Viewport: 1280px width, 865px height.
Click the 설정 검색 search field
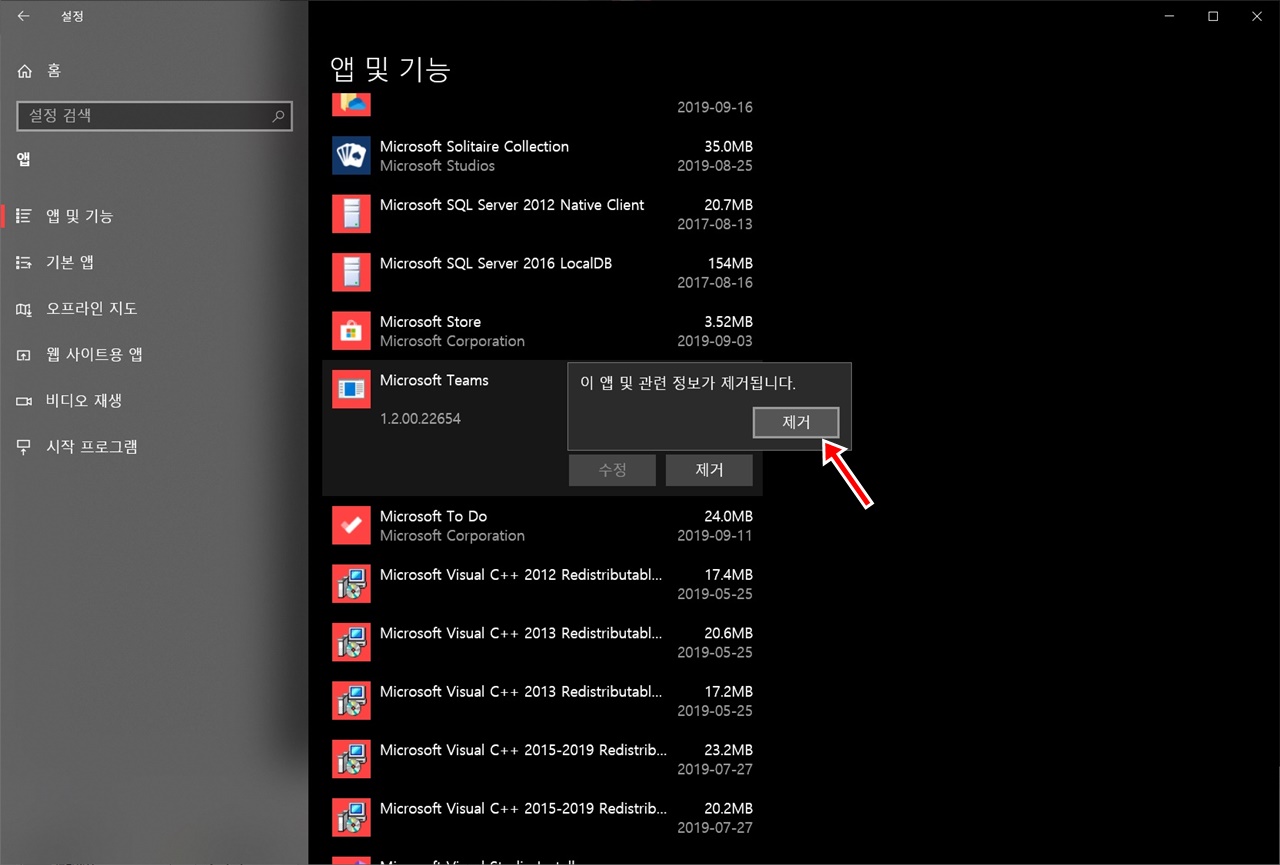(155, 116)
